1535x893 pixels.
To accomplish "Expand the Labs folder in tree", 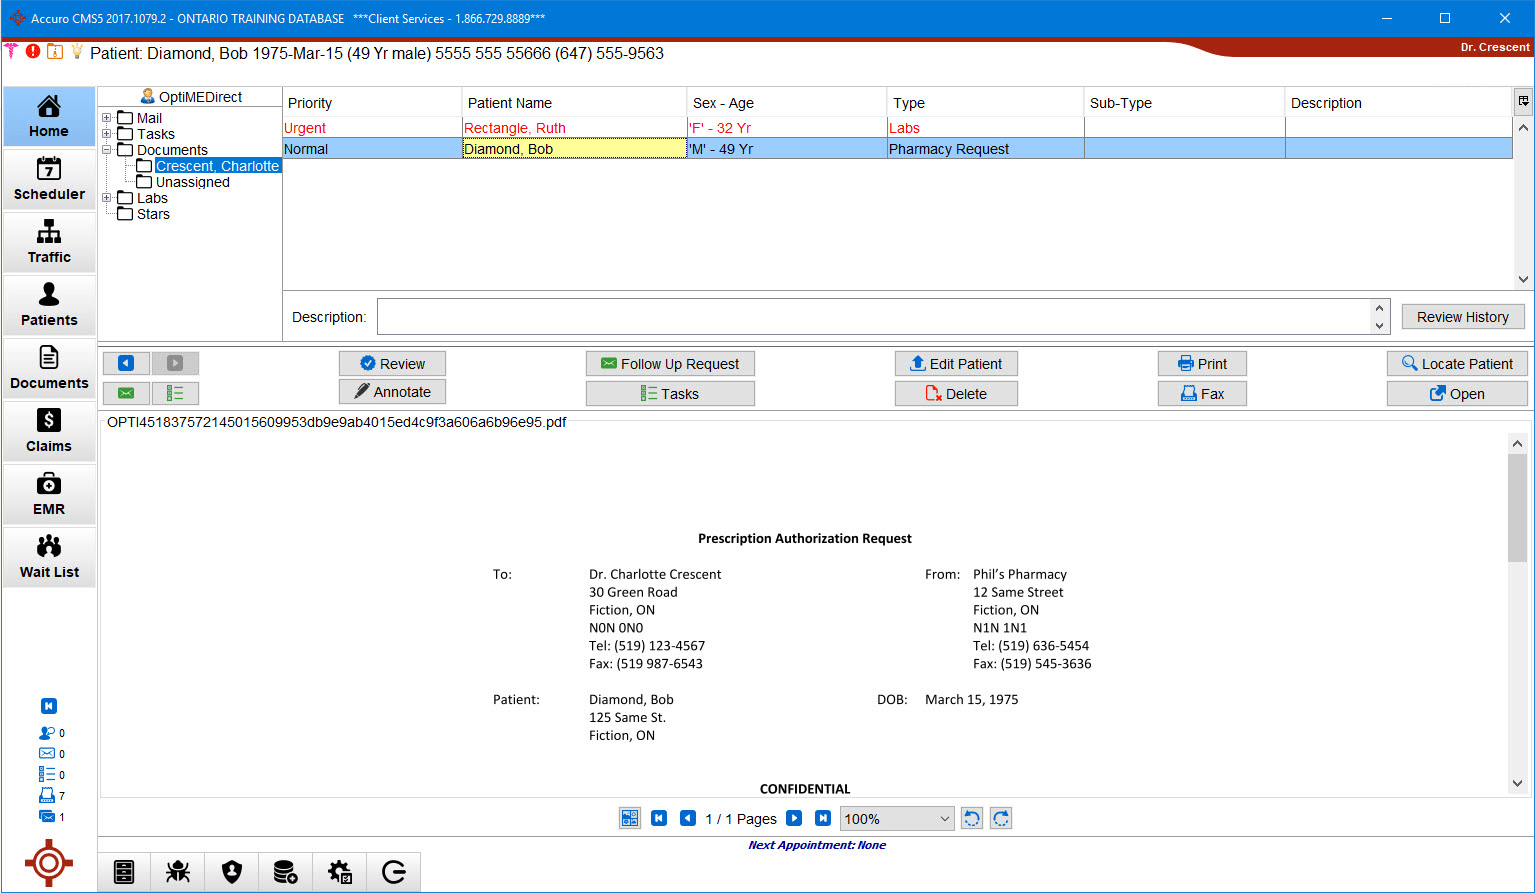I will (x=107, y=198).
